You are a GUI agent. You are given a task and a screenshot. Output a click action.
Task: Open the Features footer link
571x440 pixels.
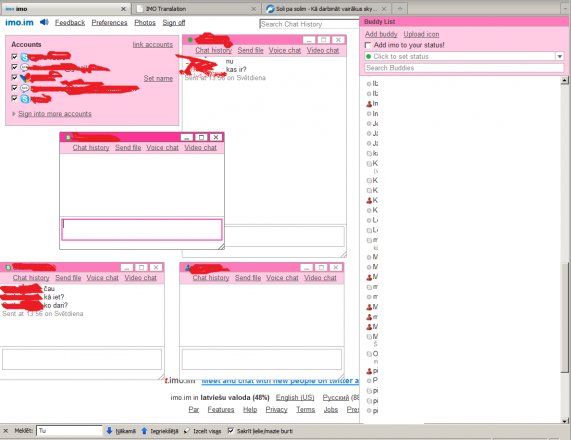tap(221, 409)
